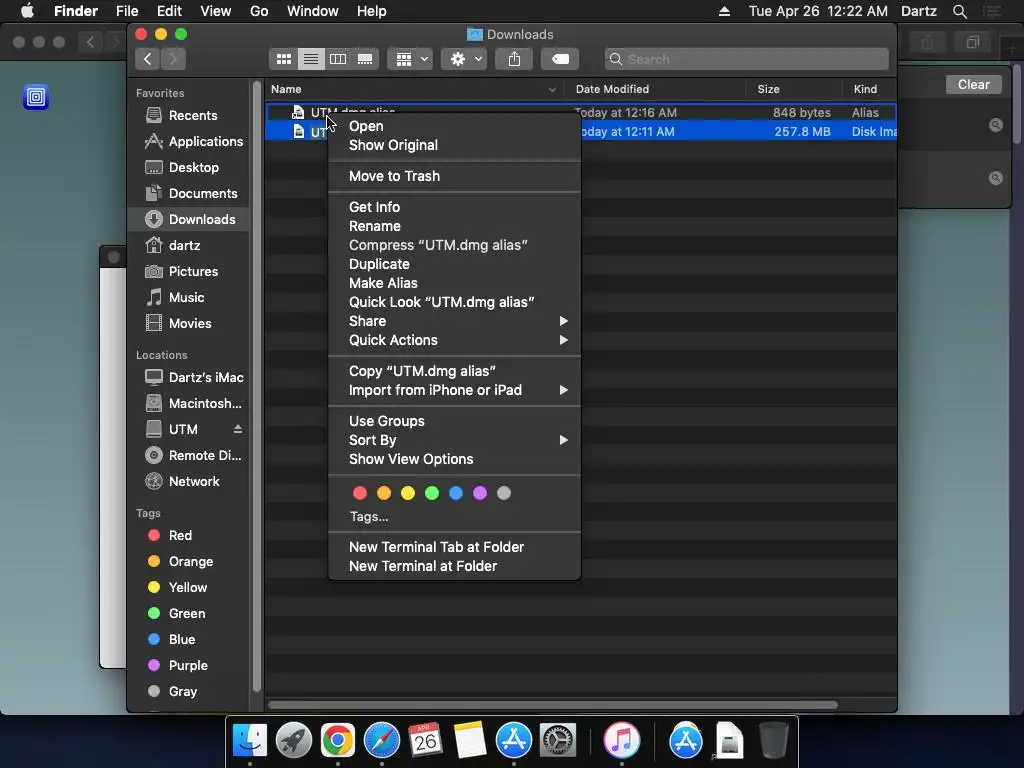The height and width of the screenshot is (768, 1024).
Task: Sort by the Size column header
Action: (x=793, y=89)
